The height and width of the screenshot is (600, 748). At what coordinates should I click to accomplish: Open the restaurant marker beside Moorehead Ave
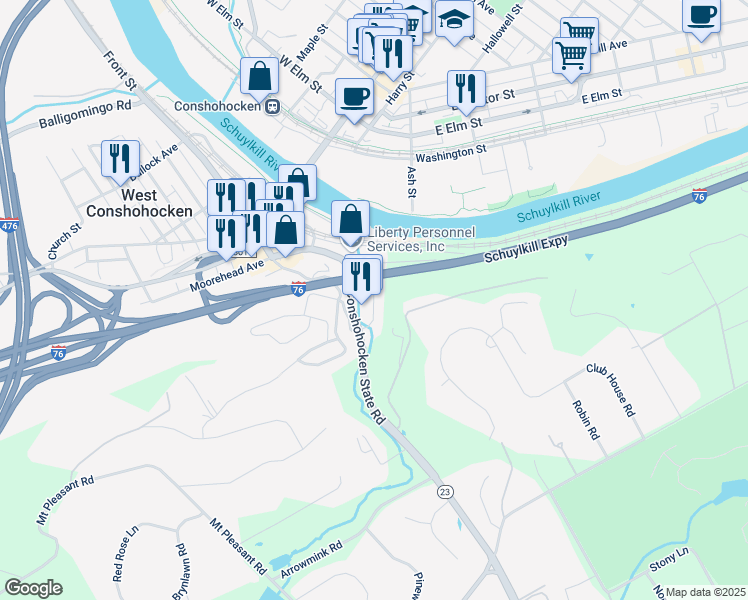pos(227,236)
